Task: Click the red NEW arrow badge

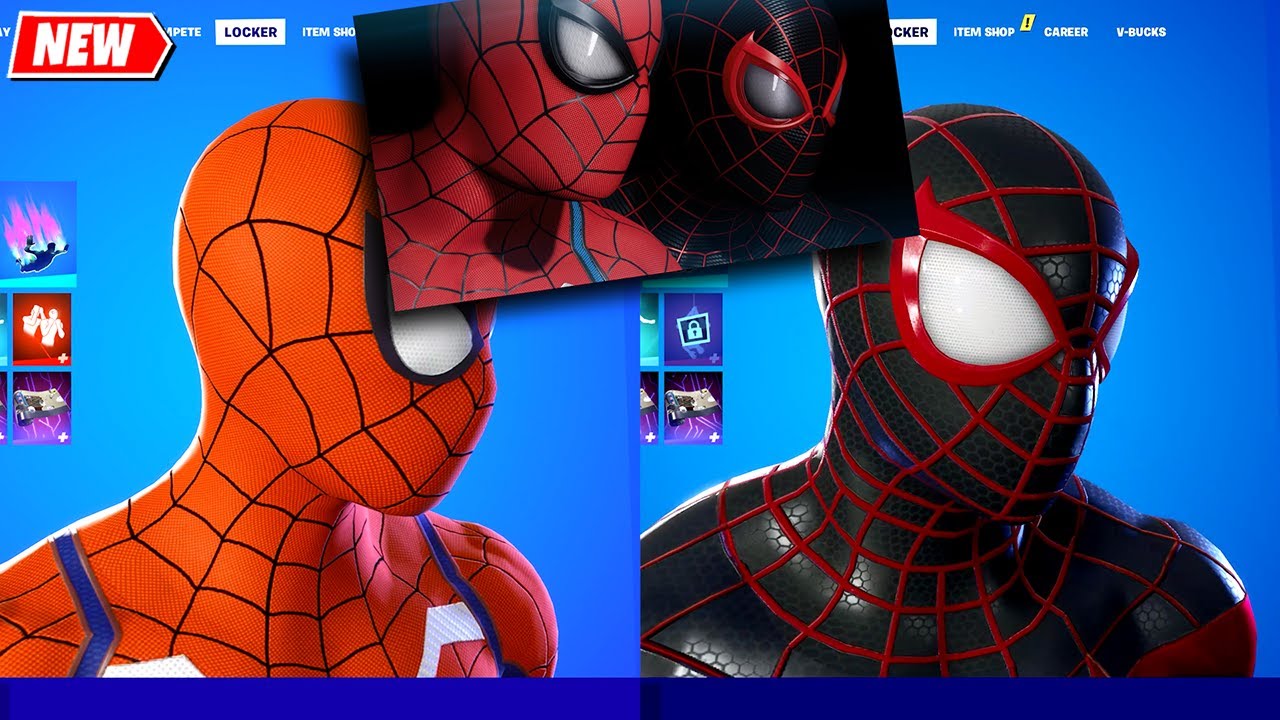Action: tap(90, 45)
